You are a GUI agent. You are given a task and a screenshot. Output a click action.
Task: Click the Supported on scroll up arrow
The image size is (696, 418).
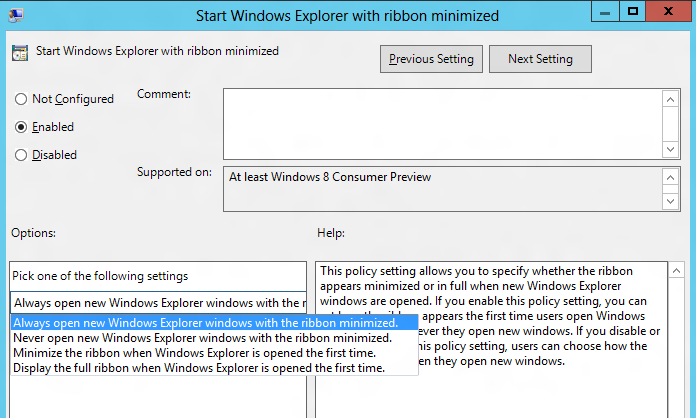[670, 176]
